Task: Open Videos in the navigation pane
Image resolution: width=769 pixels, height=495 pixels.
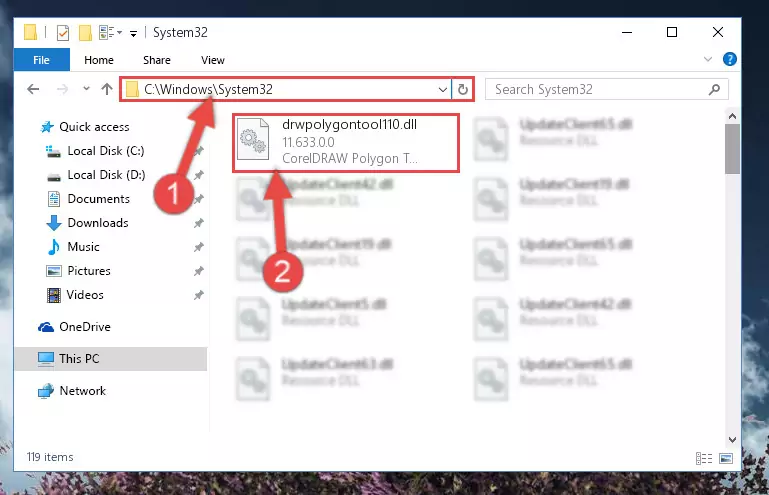Action: (85, 295)
